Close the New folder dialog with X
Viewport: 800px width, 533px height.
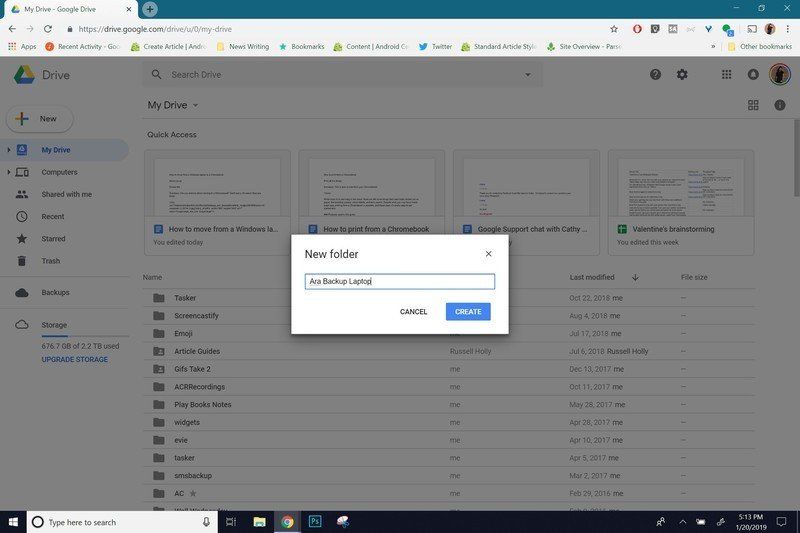(x=488, y=254)
